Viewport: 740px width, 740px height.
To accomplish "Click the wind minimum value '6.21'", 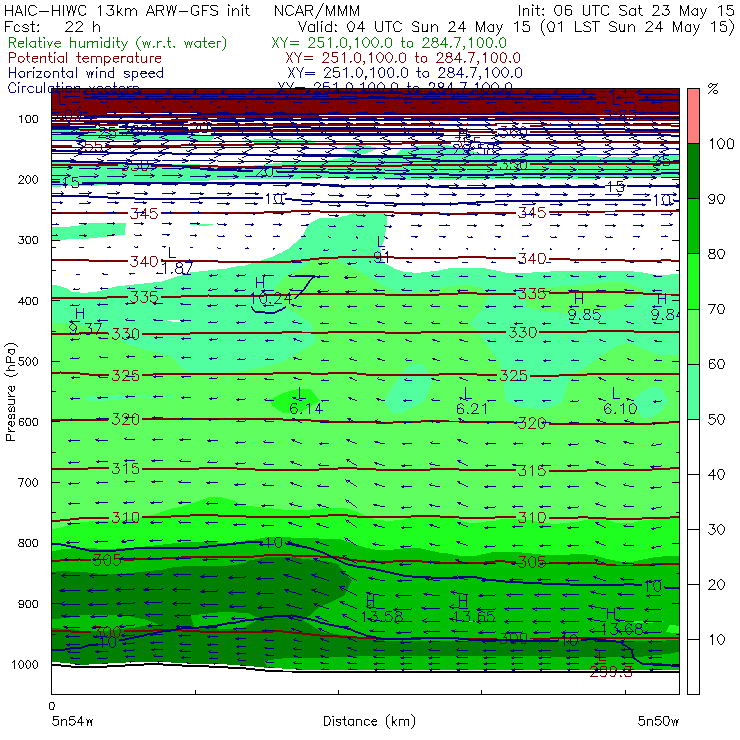I will (x=472, y=408).
